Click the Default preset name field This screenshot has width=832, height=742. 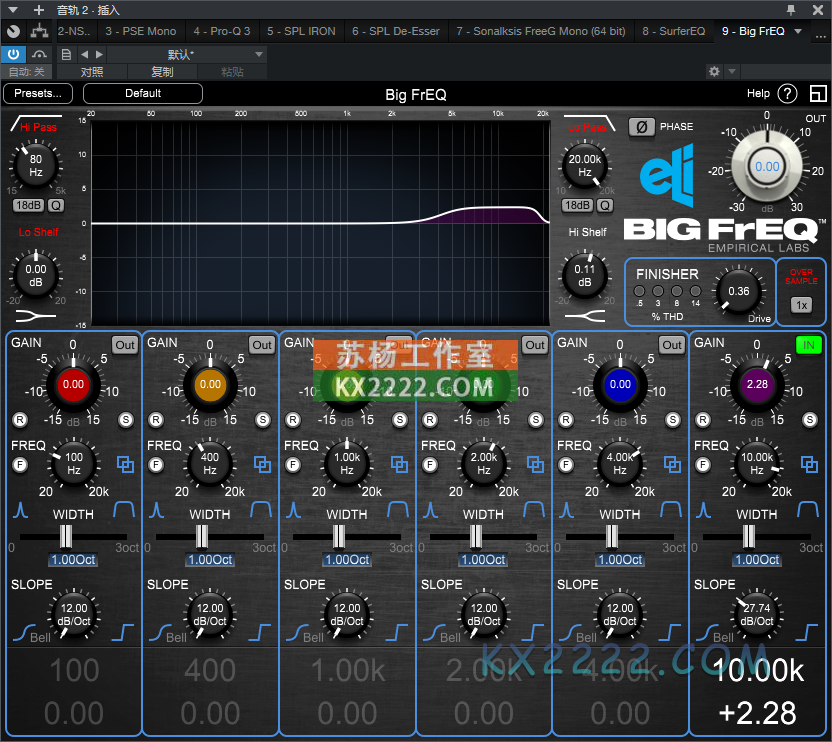click(143, 93)
